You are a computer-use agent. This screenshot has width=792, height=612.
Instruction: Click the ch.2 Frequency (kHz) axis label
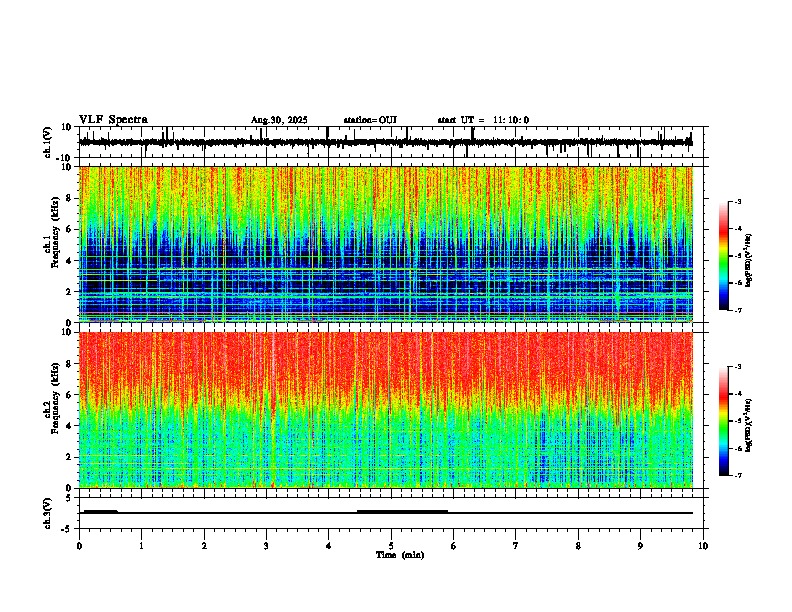point(52,398)
